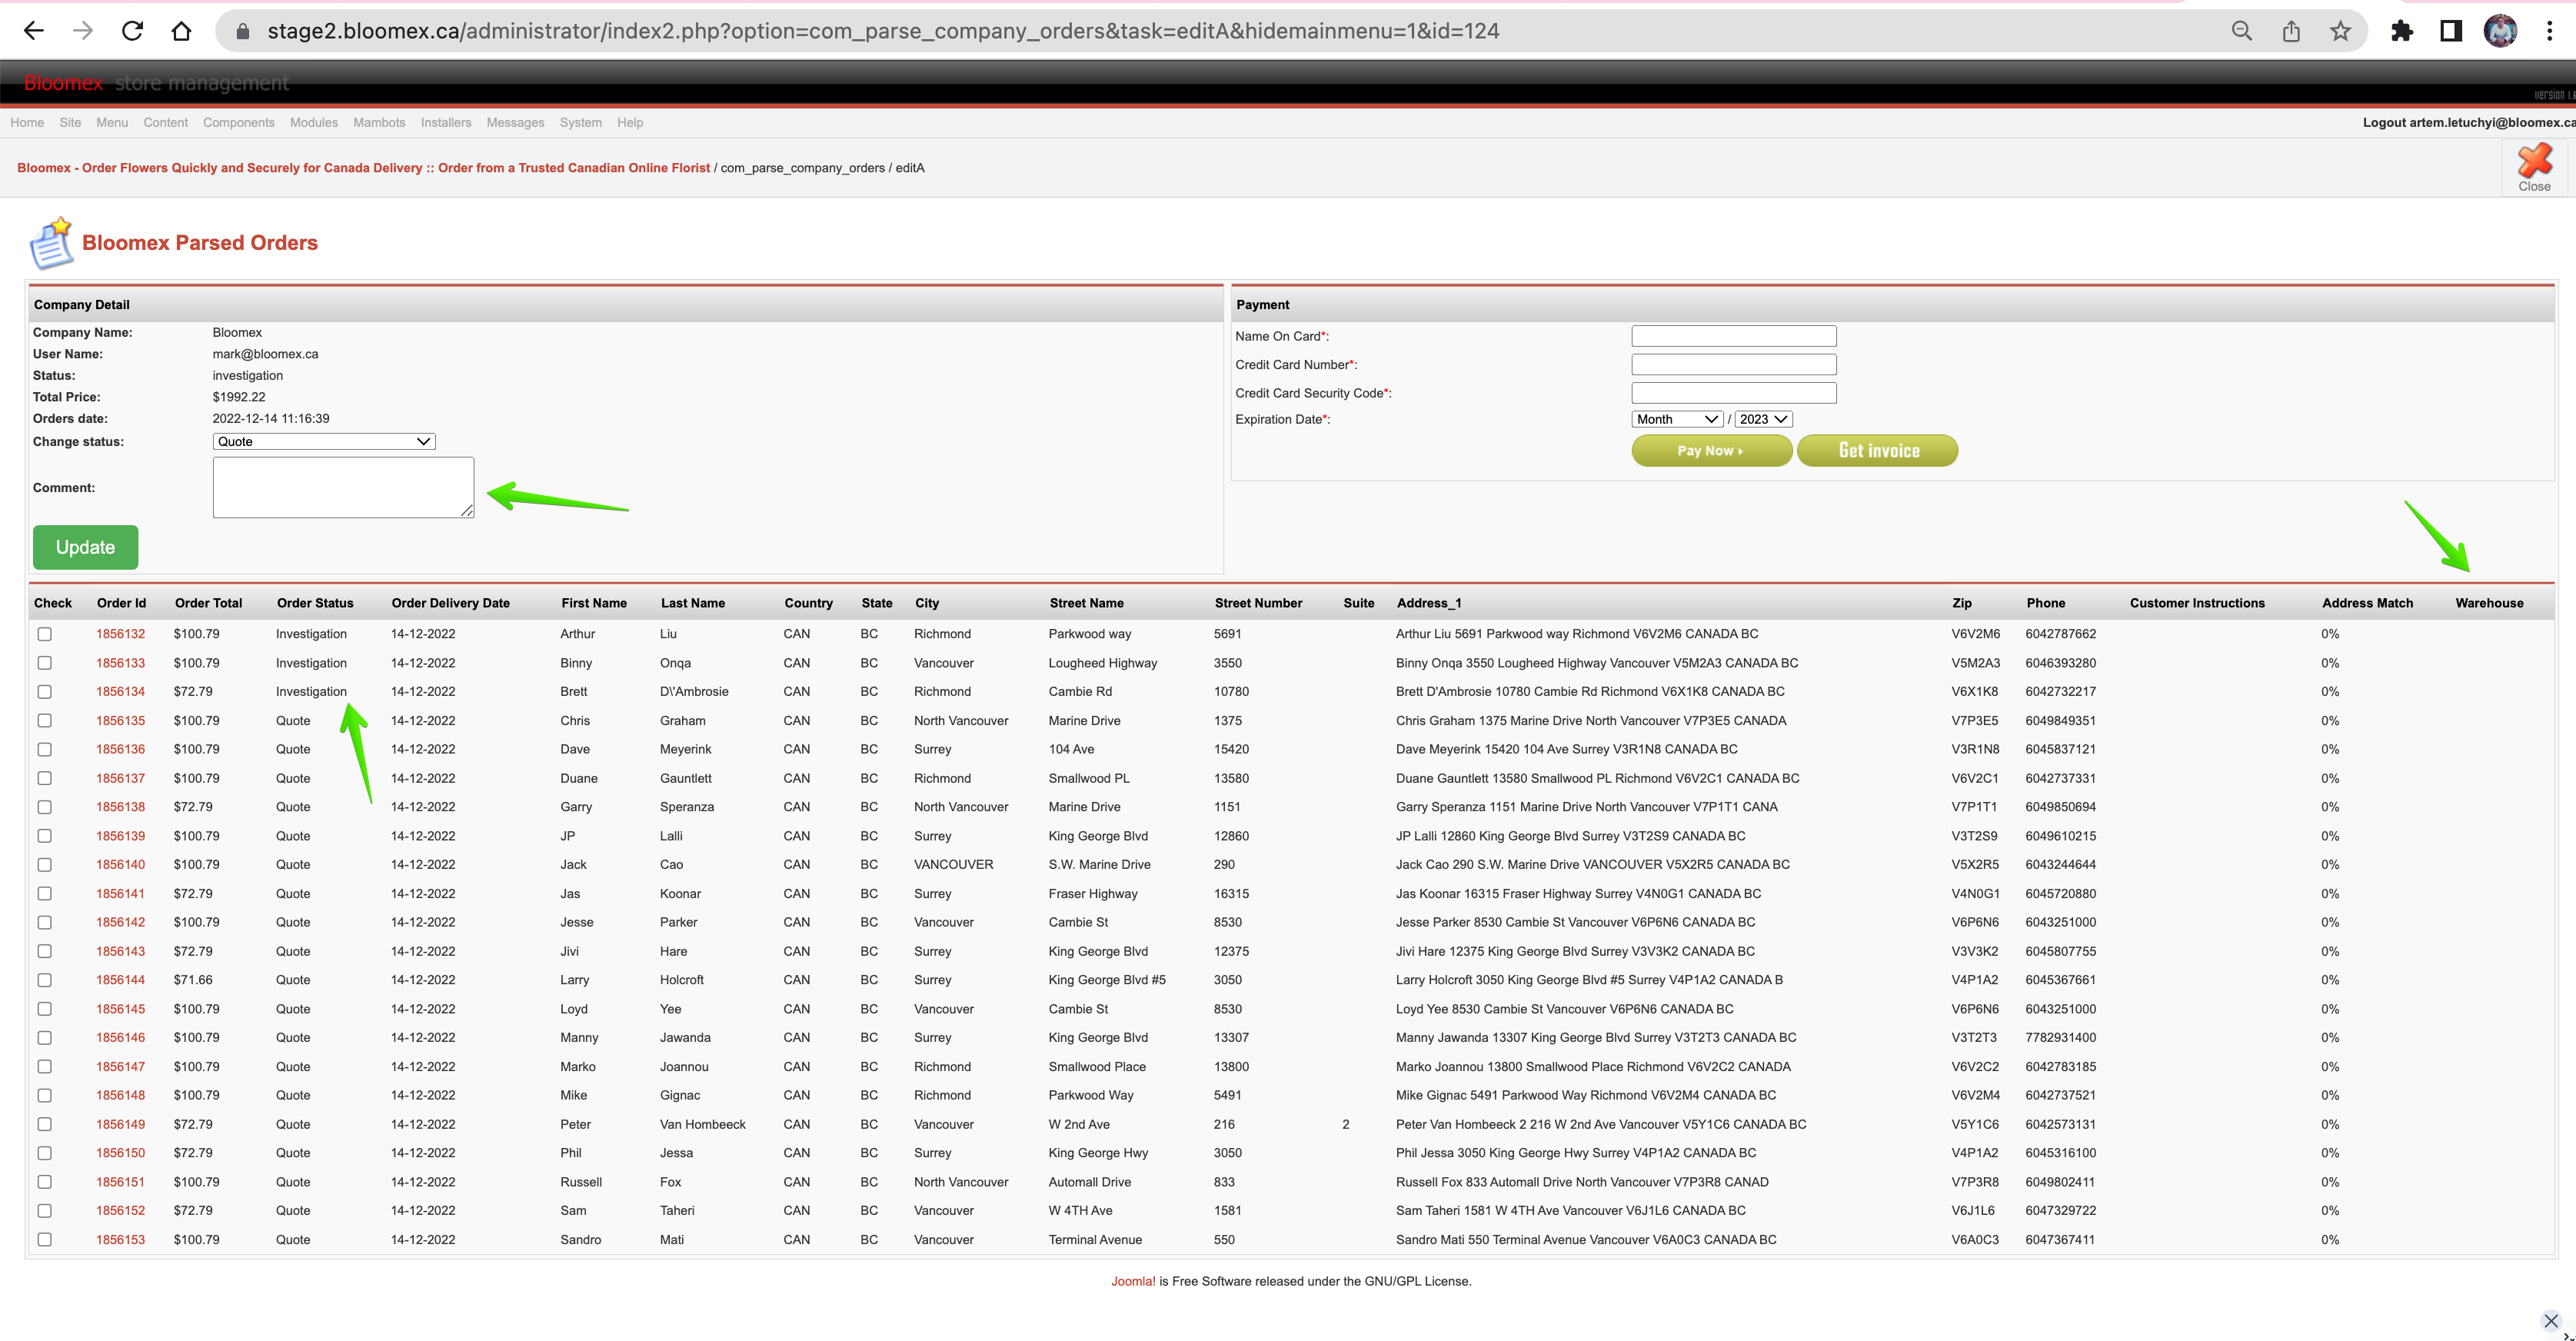This screenshot has width=2576, height=1341.
Task: Click the site lock icon
Action: 242,31
